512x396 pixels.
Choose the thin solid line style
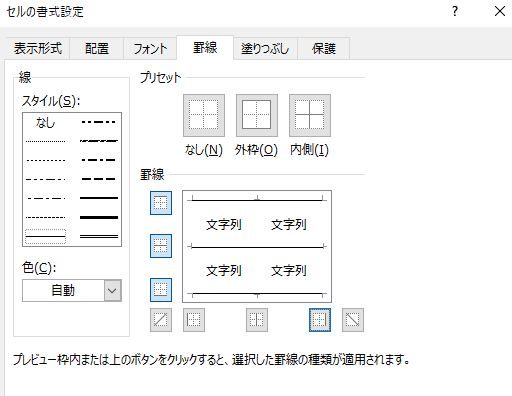click(x=45, y=237)
